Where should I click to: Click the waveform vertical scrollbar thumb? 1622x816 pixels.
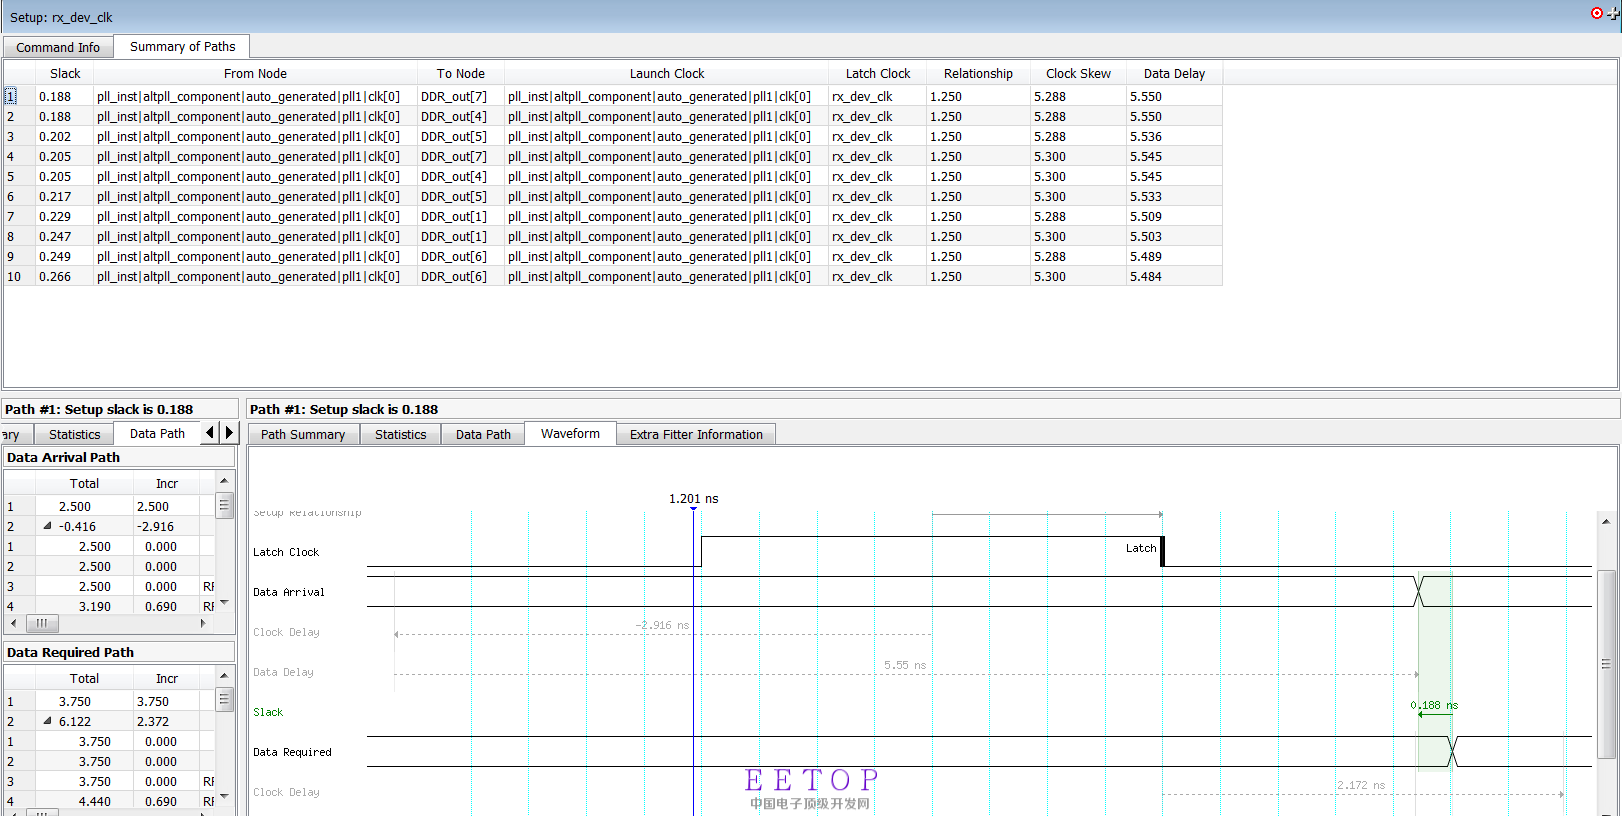(x=1606, y=664)
